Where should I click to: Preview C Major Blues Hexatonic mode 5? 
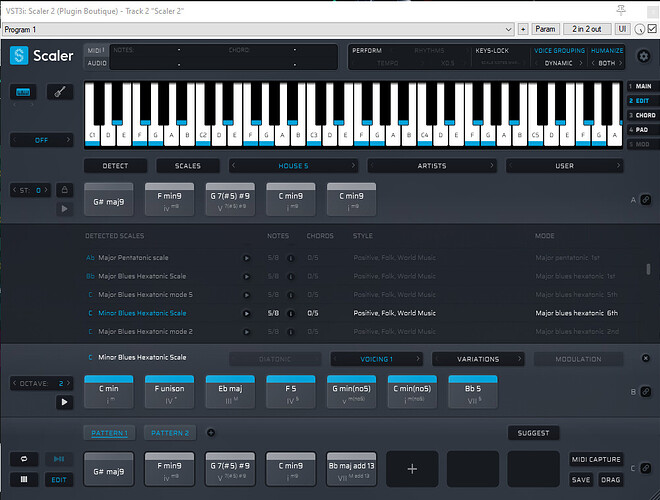(x=247, y=295)
